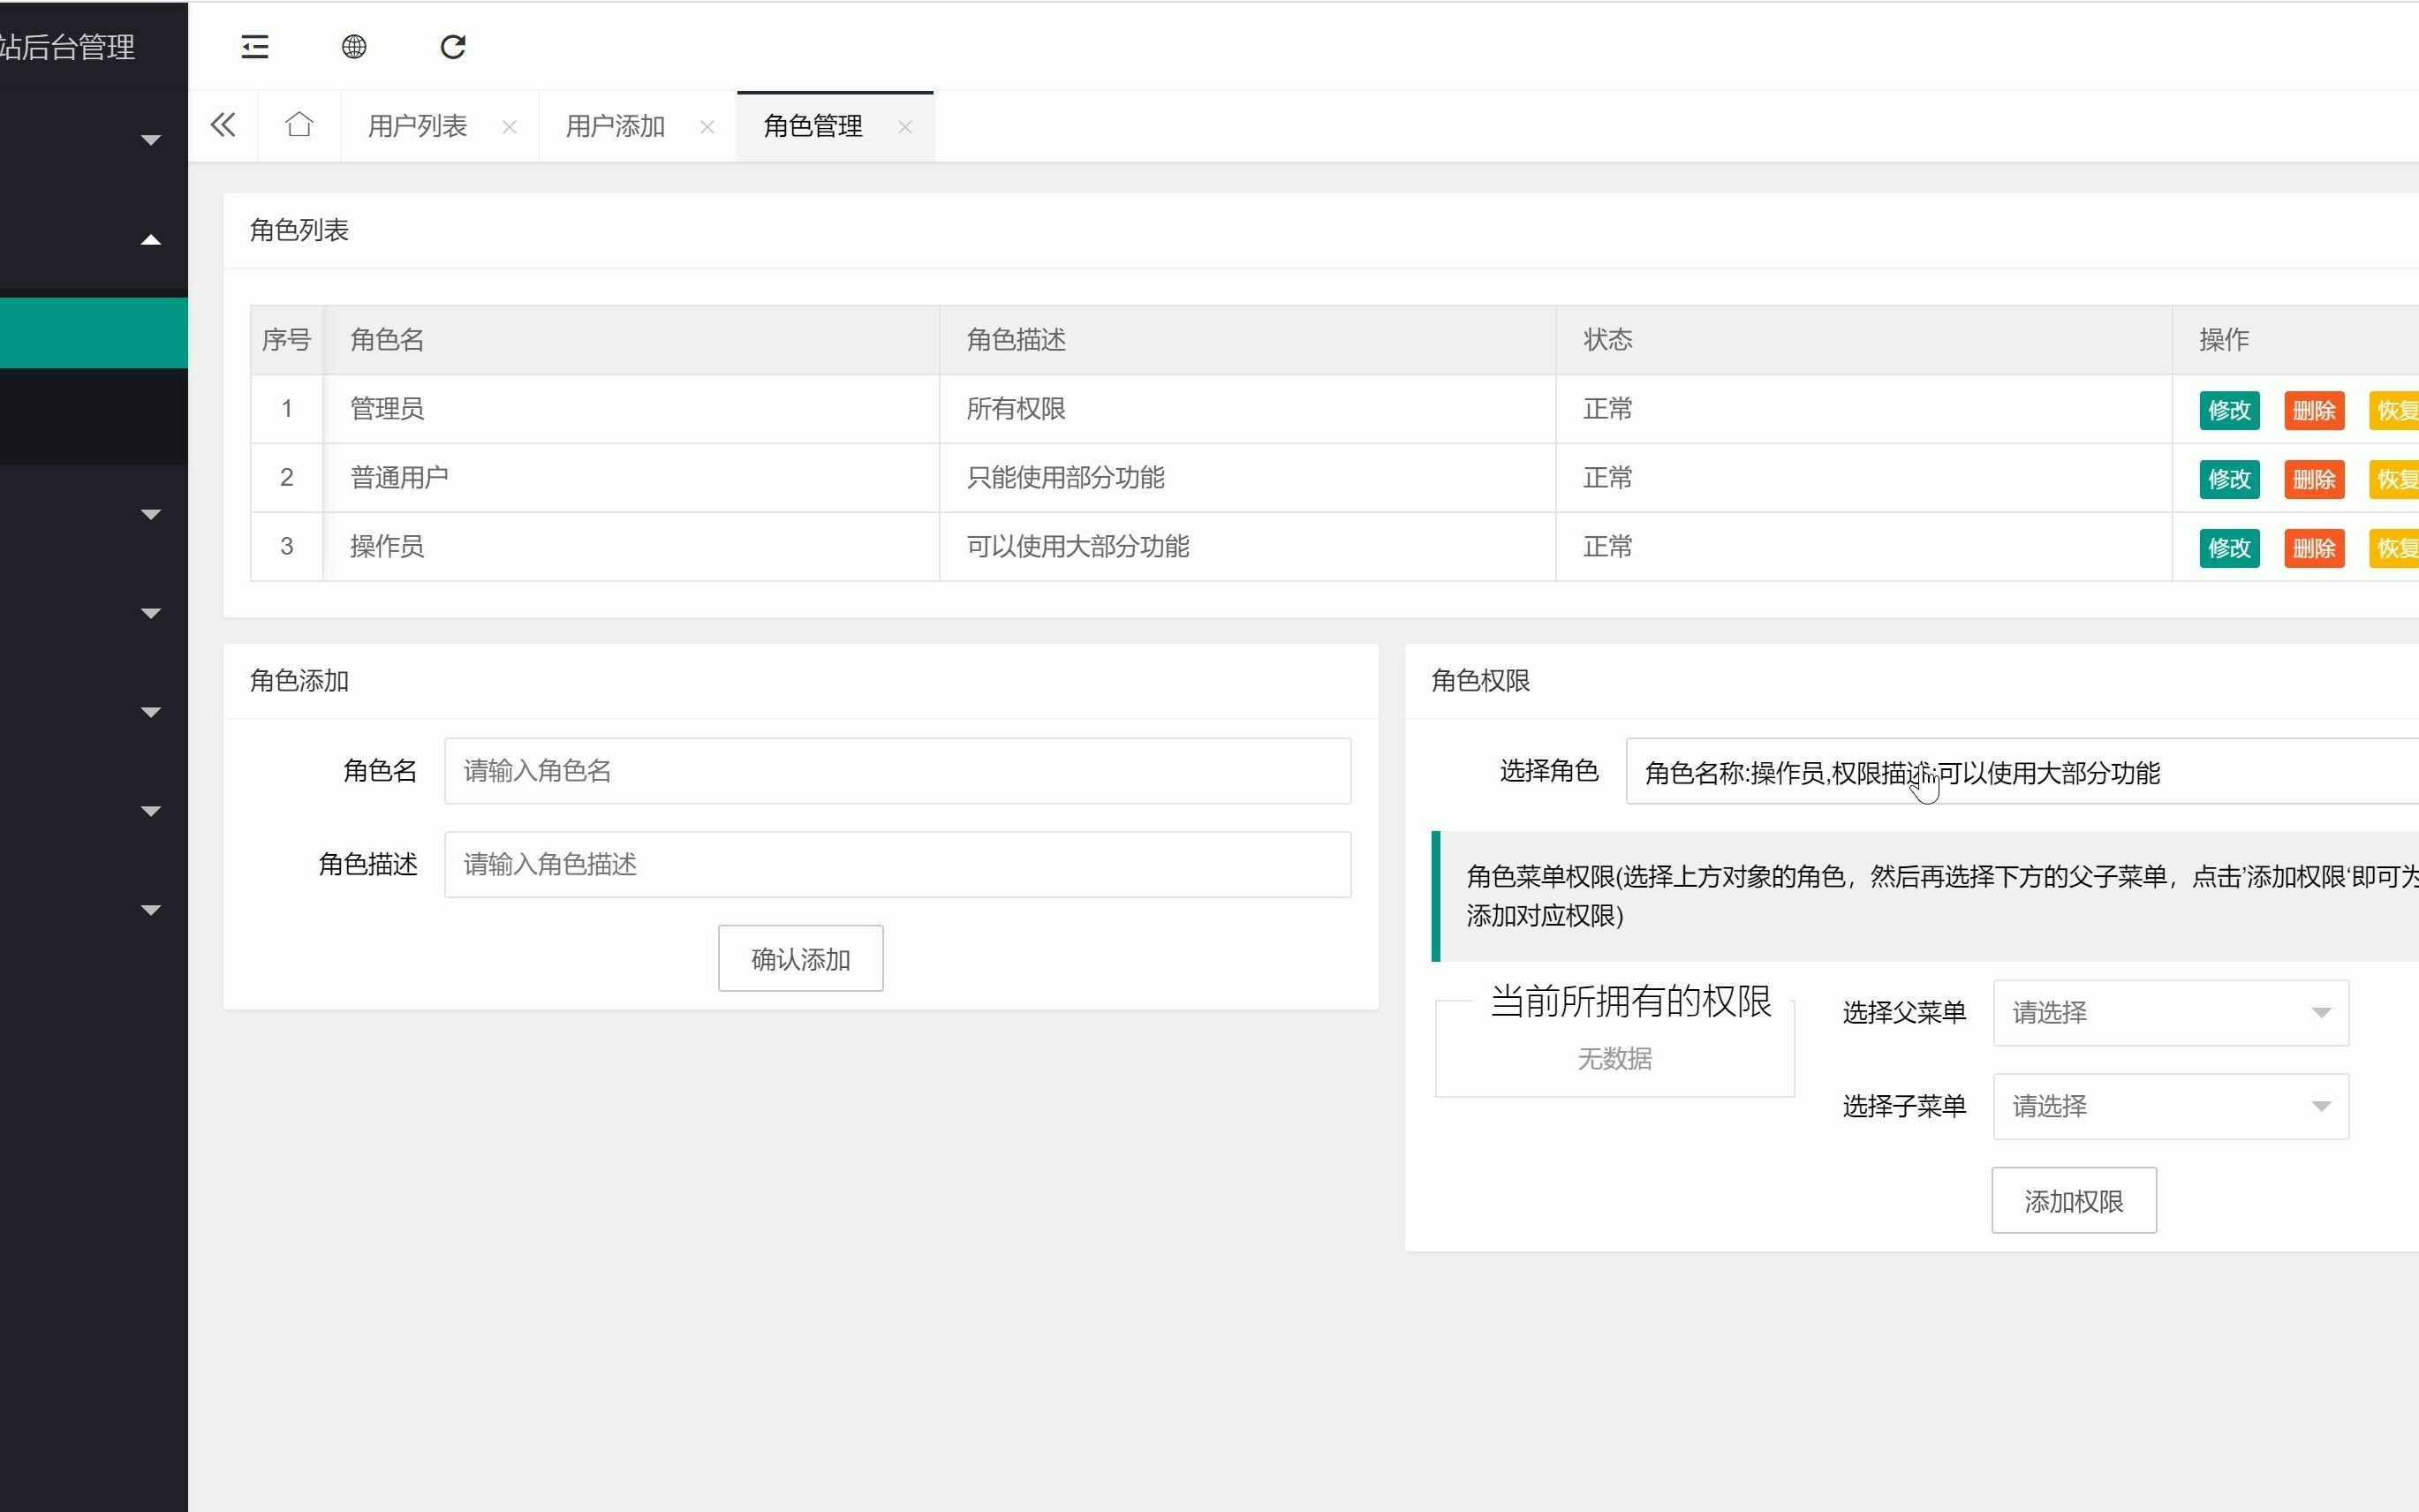Click the 状态 column header
Image resolution: width=2419 pixels, height=1512 pixels.
1863,340
